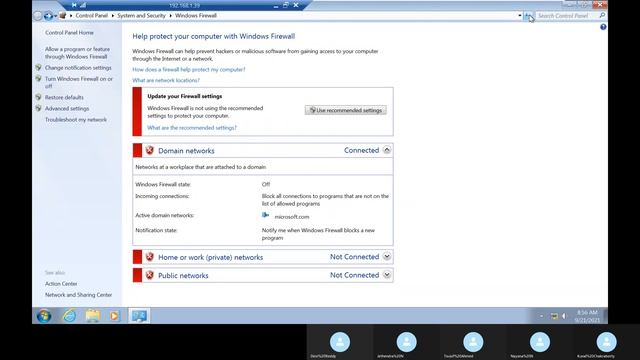This screenshot has height=360, width=640.
Task: Open the help question mark icon
Action: click(603, 27)
